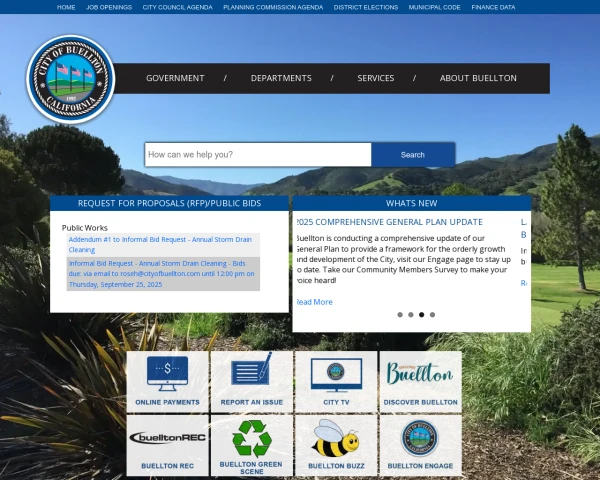Viewport: 600px width, 480px height.
Task: Click the City of Buellton seal logo
Action: click(71, 79)
